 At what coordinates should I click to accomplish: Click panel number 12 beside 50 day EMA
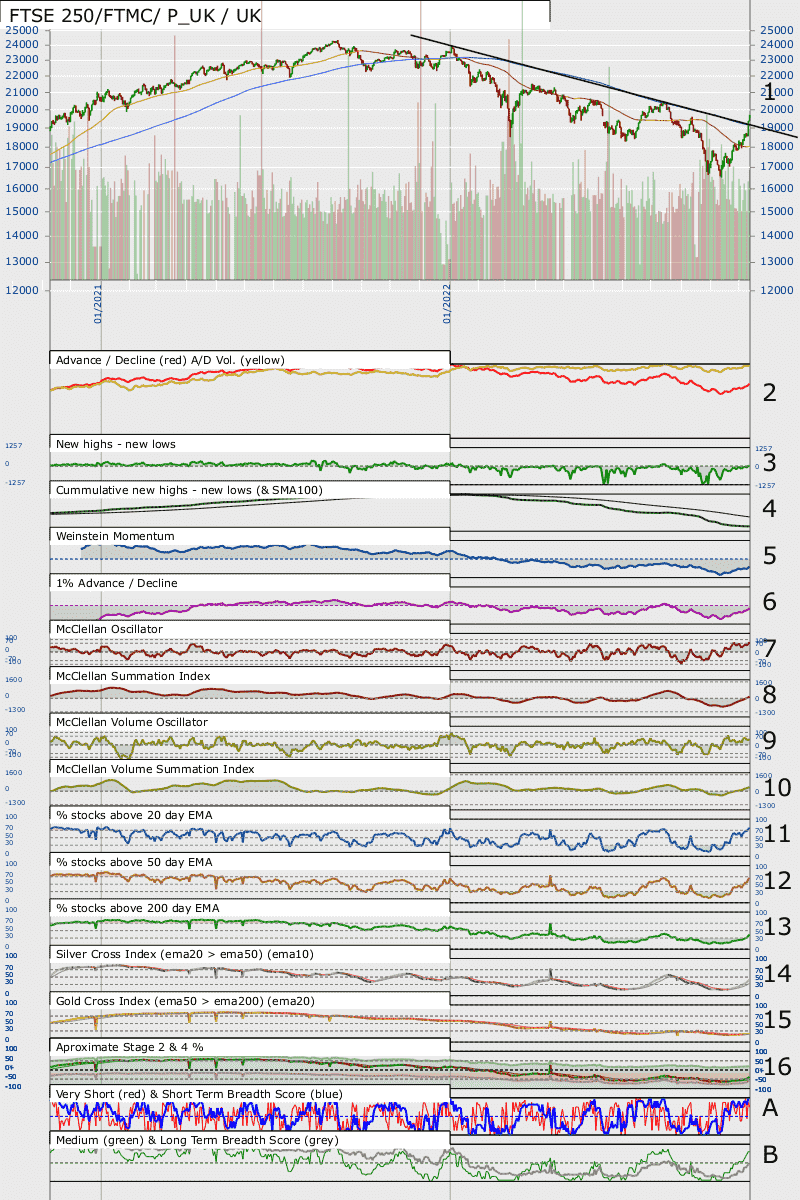[x=777, y=881]
